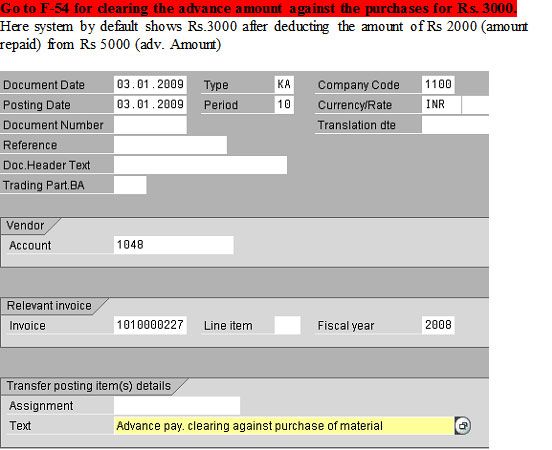The width and height of the screenshot is (552, 450).
Task: Select the Company Code field 1100
Action: click(x=438, y=85)
